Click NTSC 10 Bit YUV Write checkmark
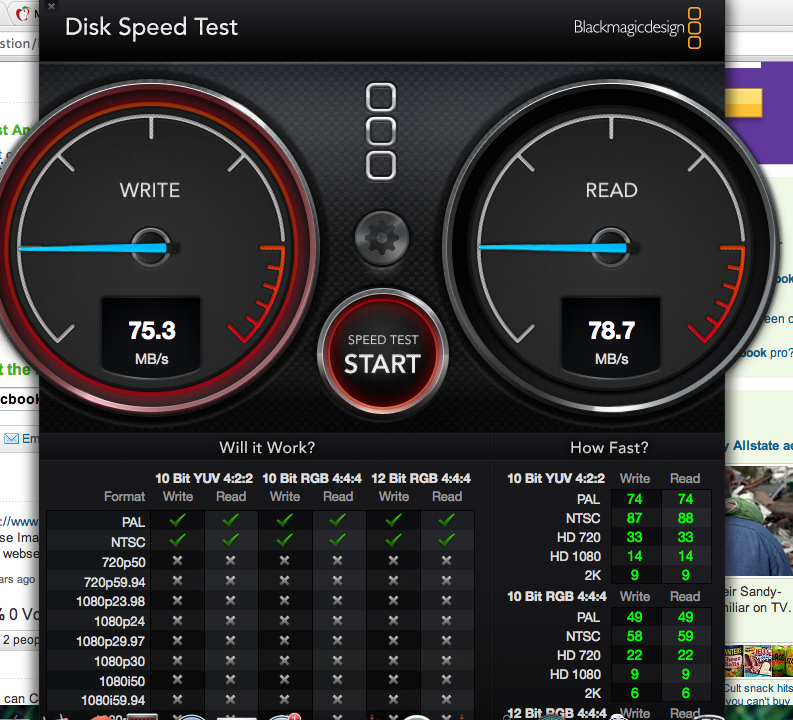 pyautogui.click(x=178, y=541)
